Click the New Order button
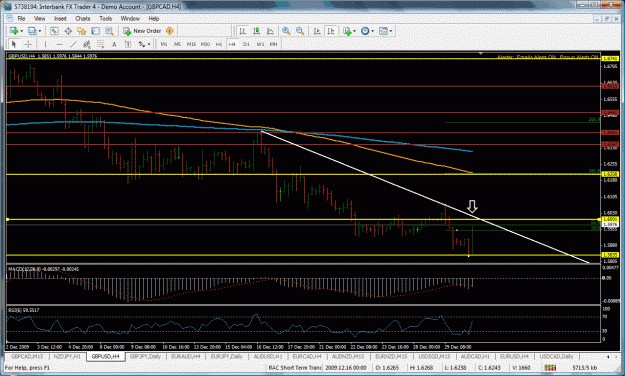This screenshot has width=625, height=376. coord(142,31)
